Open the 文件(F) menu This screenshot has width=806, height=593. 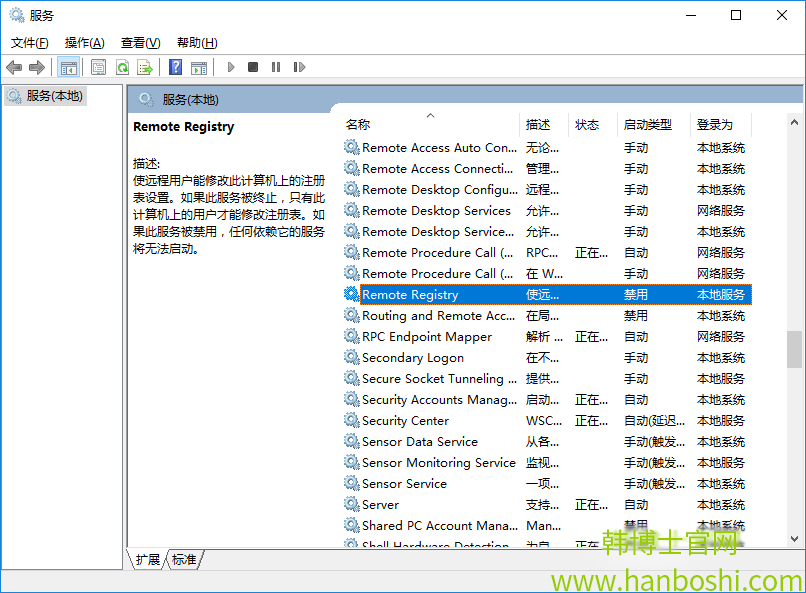29,43
